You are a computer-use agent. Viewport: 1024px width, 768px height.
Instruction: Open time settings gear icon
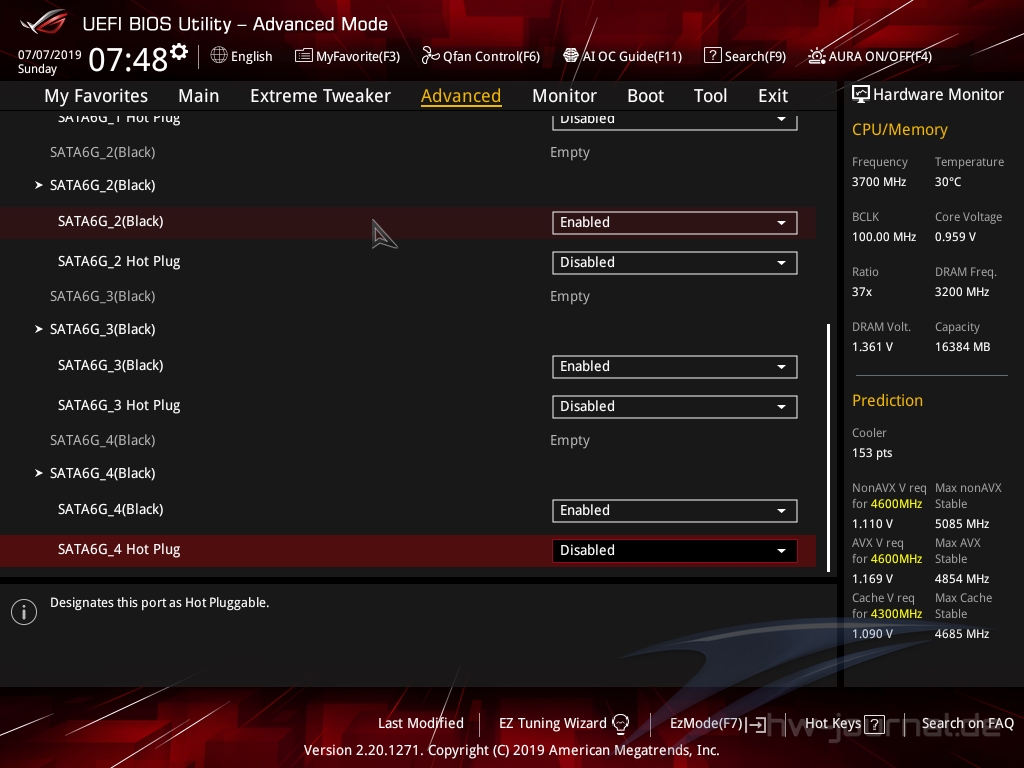tap(180, 52)
